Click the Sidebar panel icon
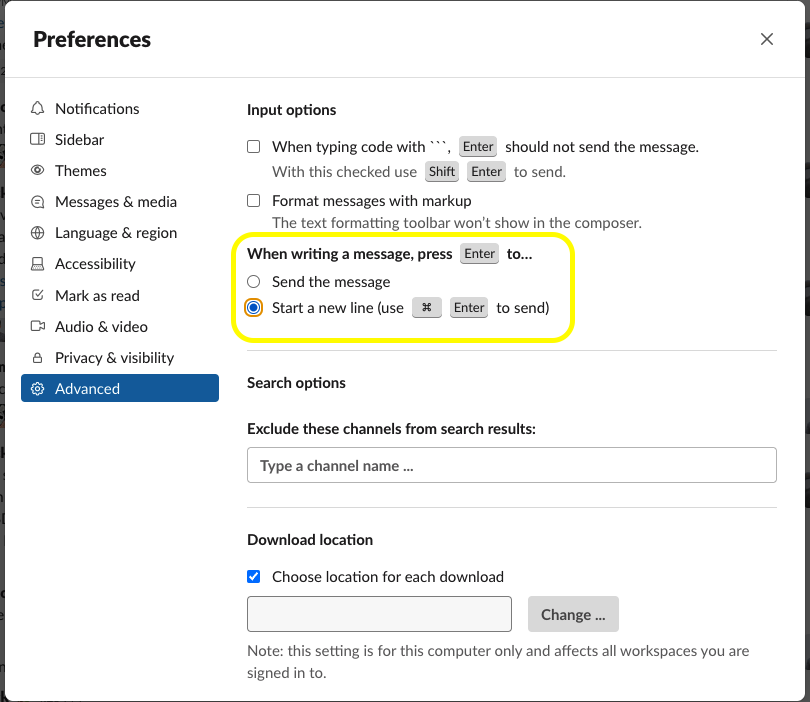This screenshot has width=810, height=702. [38, 139]
